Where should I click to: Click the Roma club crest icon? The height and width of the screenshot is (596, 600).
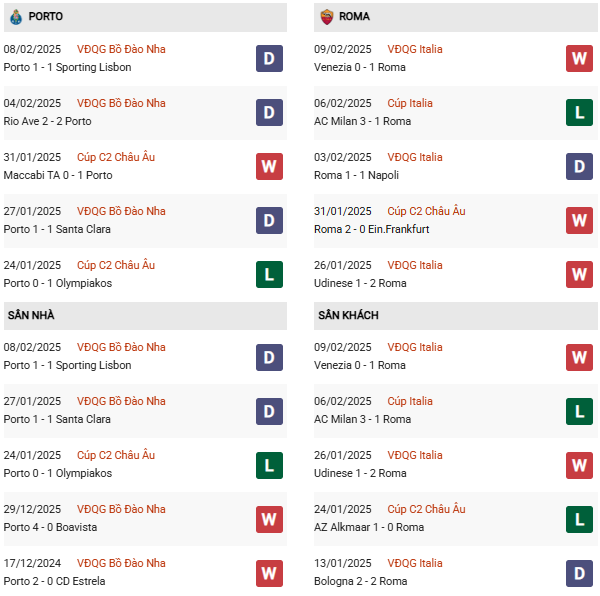click(x=326, y=16)
